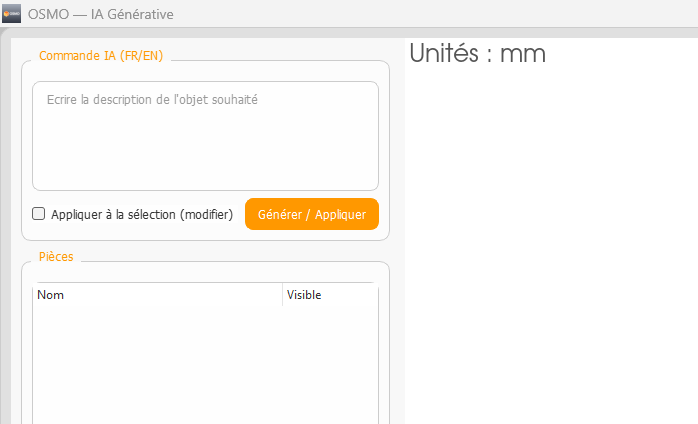Click the white 3D viewport area
The height and width of the screenshot is (424, 698).
(x=550, y=250)
